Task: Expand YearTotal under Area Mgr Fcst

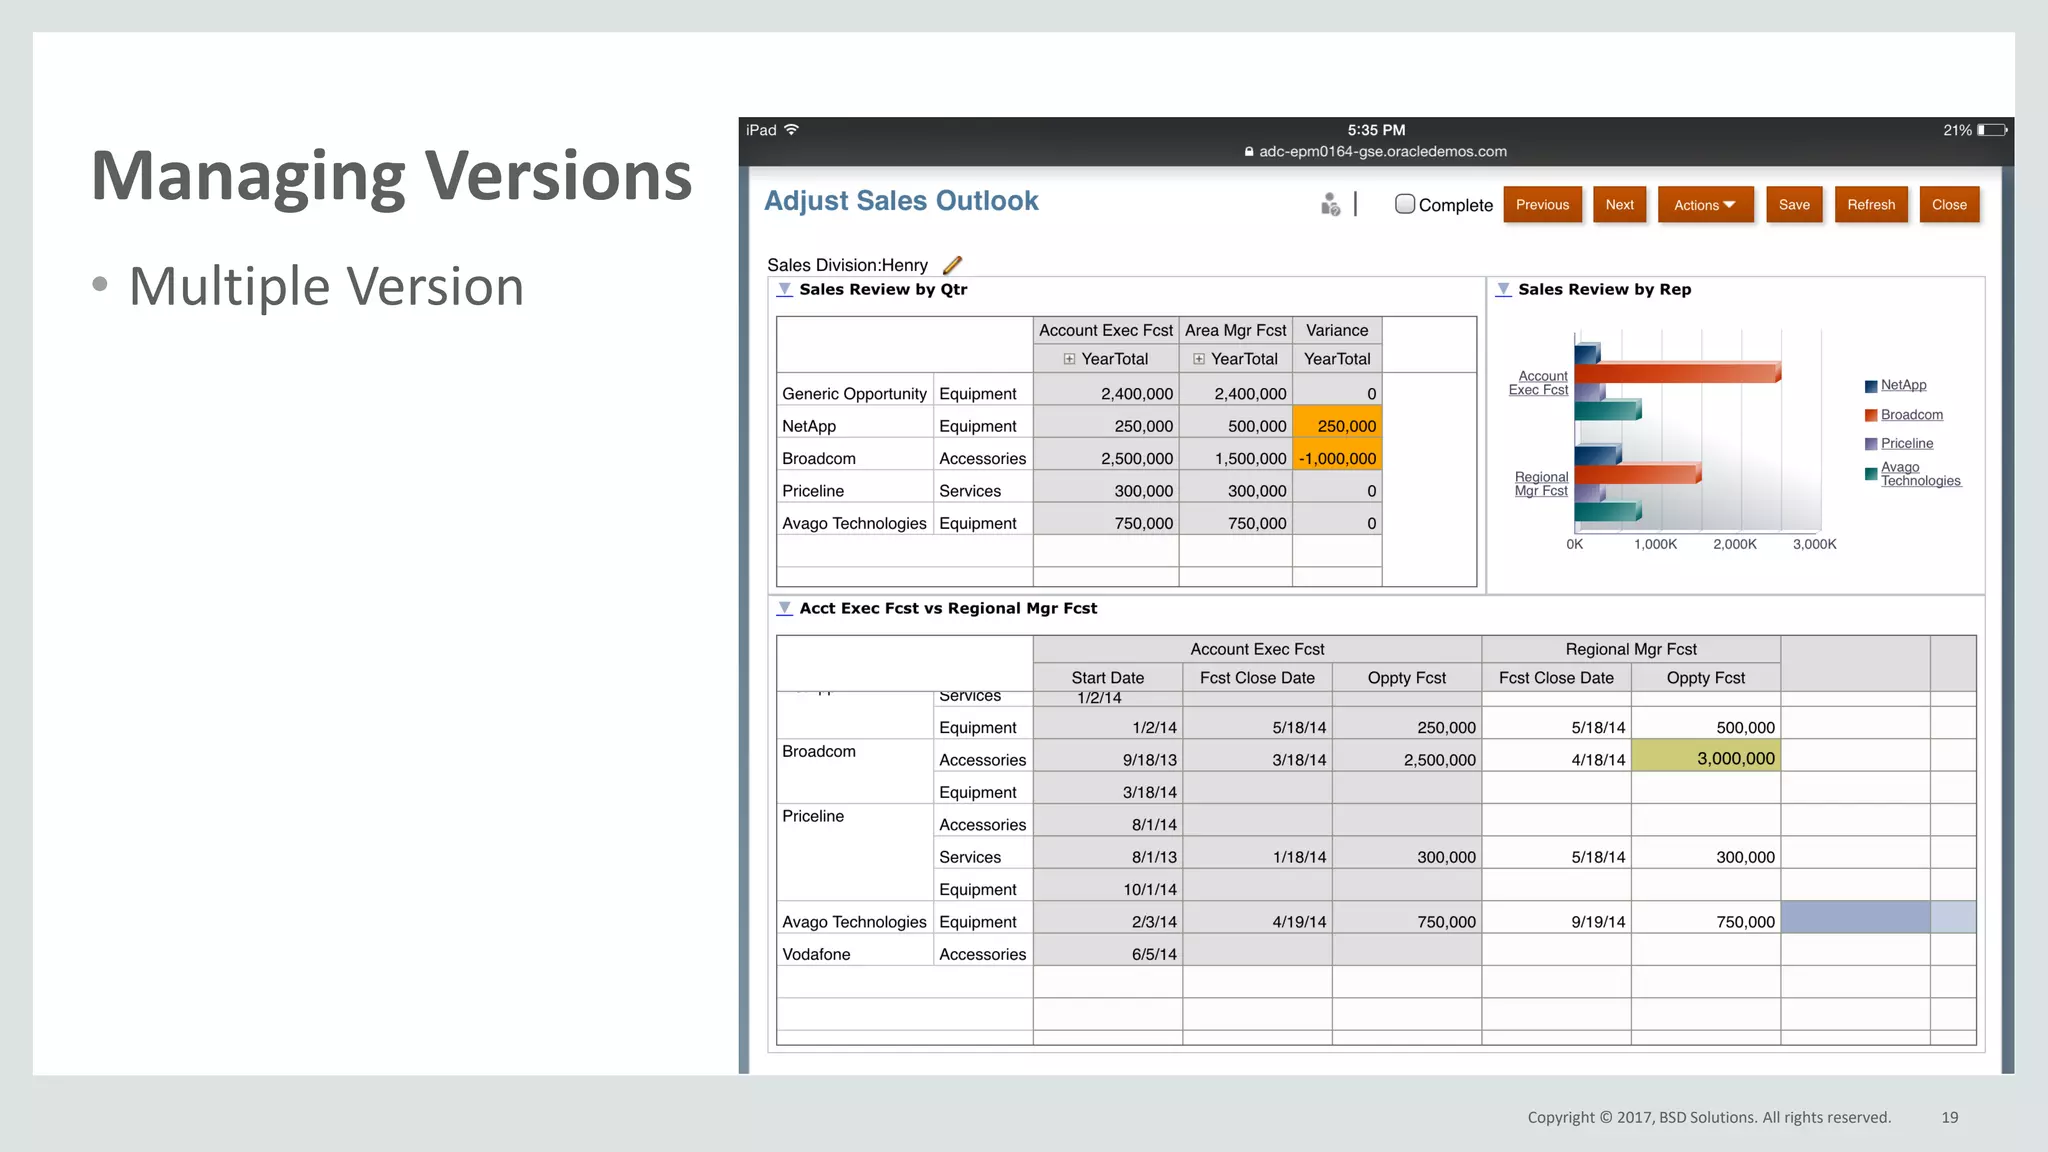Action: 1198,359
